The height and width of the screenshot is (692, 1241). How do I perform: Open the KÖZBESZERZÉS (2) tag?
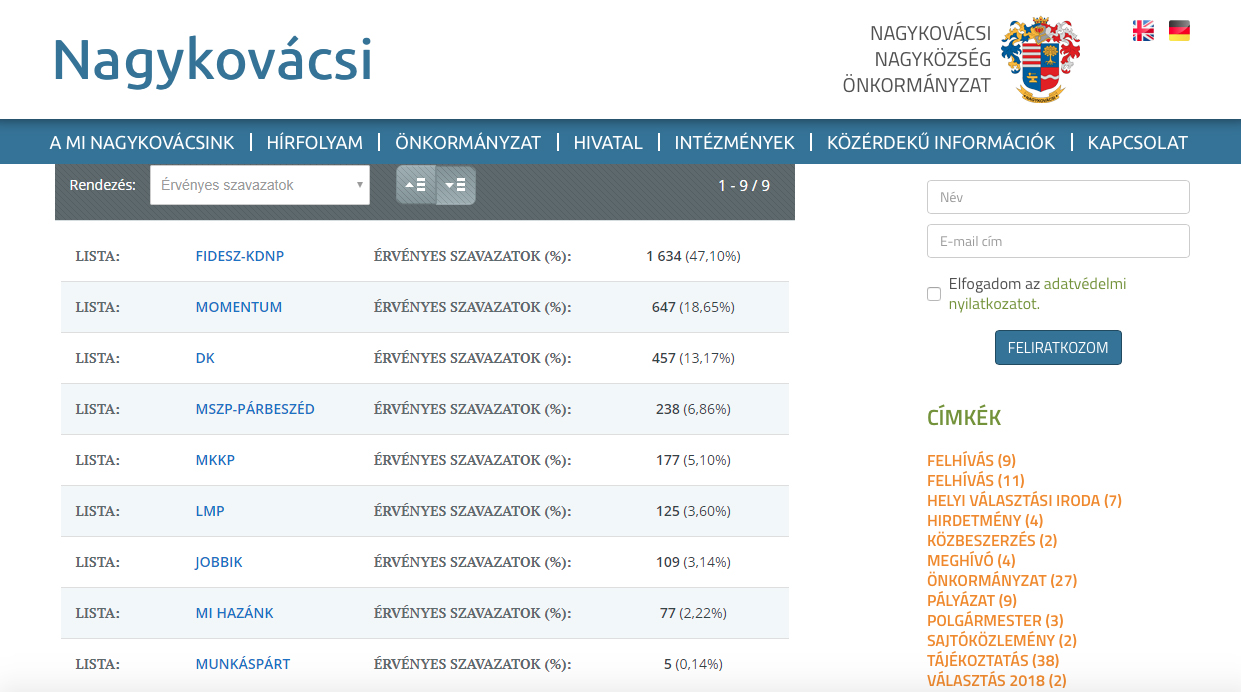[x=992, y=541]
